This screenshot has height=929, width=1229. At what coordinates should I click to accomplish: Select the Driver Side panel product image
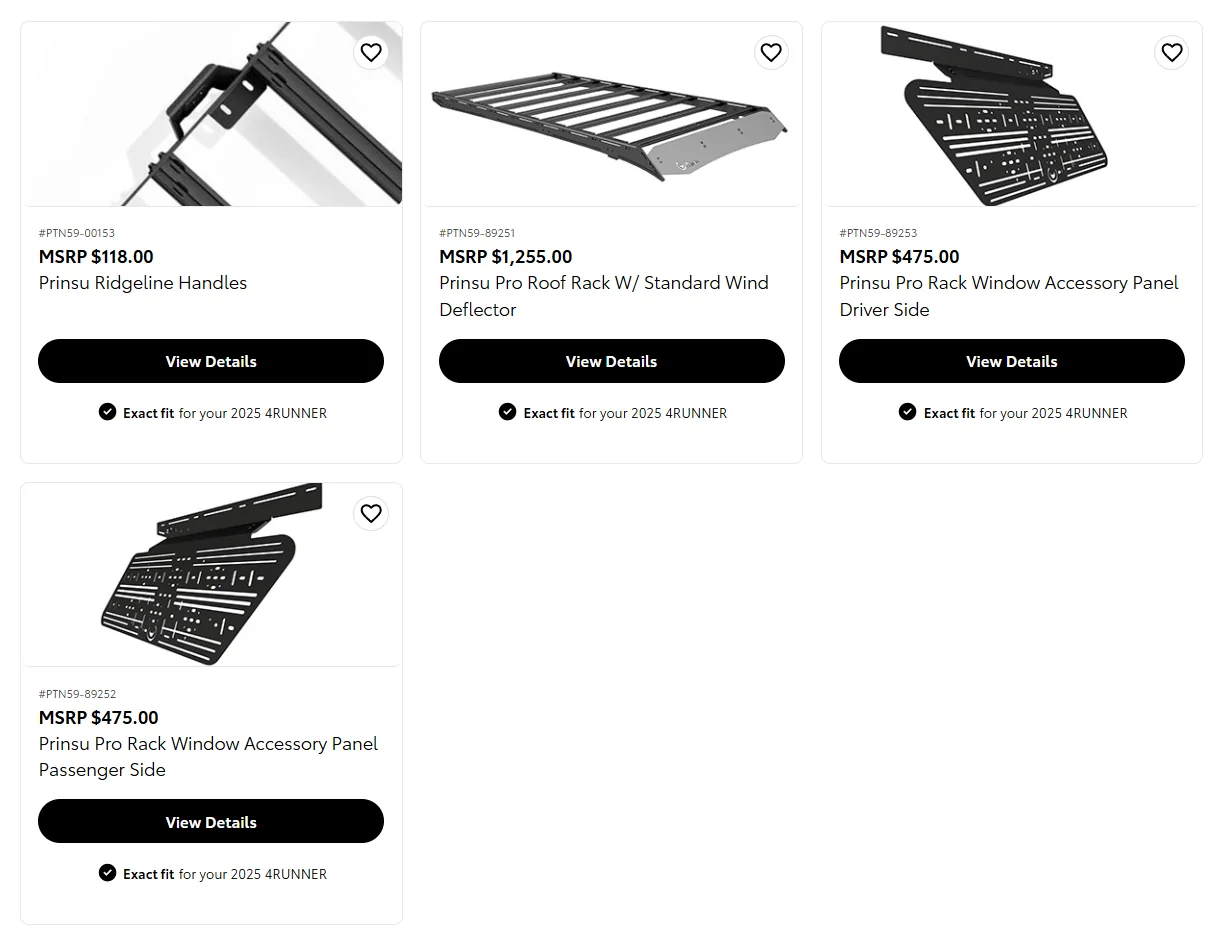(1011, 113)
